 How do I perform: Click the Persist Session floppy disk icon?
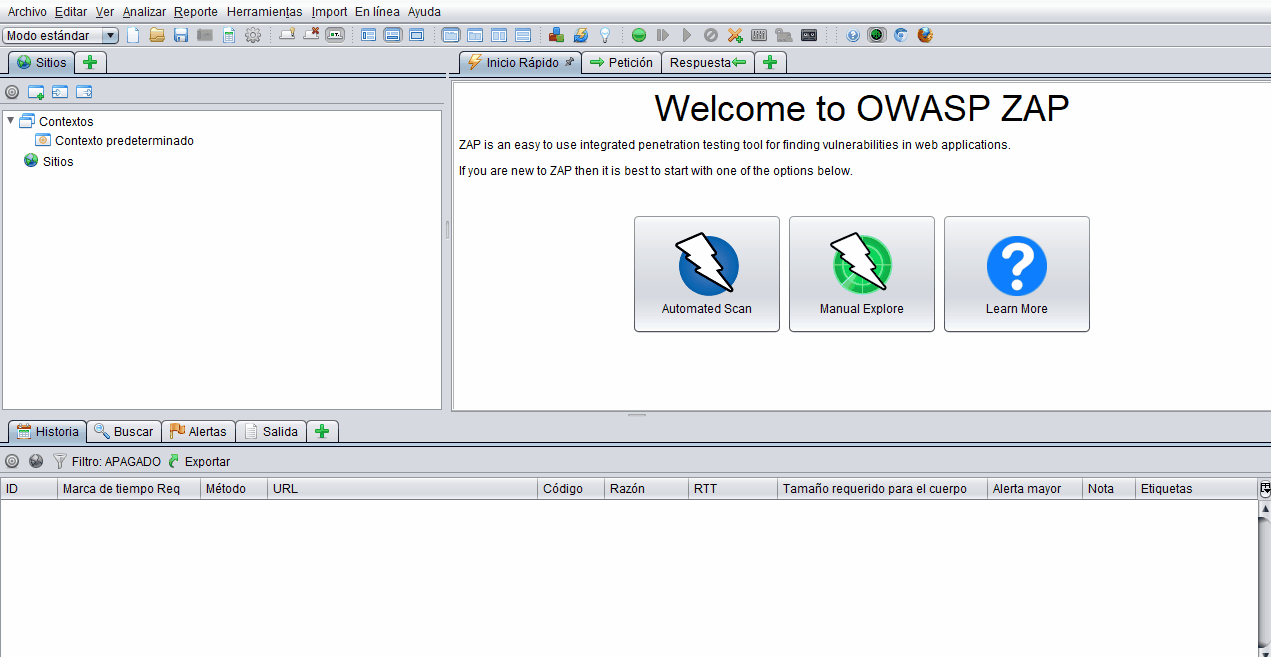tap(181, 35)
